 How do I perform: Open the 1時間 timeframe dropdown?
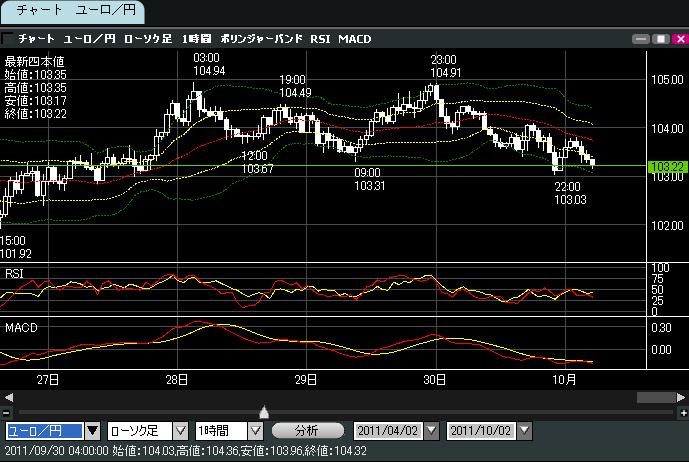tap(255, 431)
